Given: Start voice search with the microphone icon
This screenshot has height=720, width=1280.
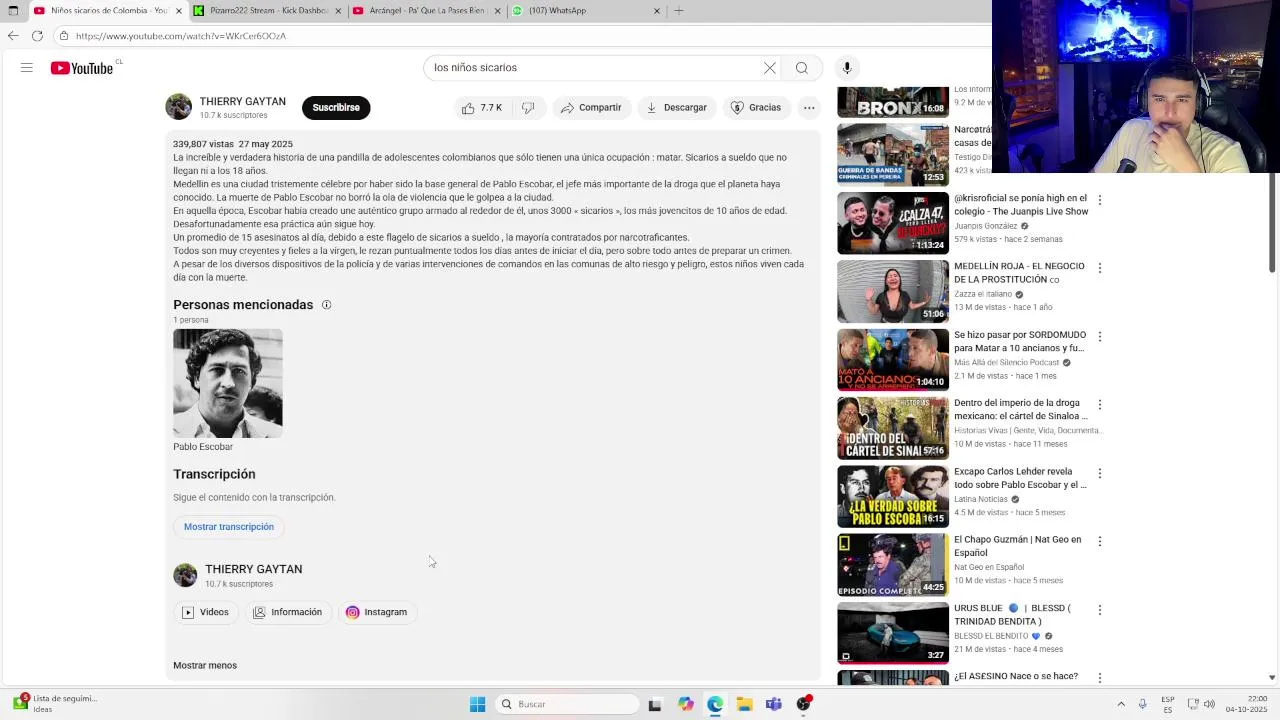Looking at the screenshot, I should 847,68.
